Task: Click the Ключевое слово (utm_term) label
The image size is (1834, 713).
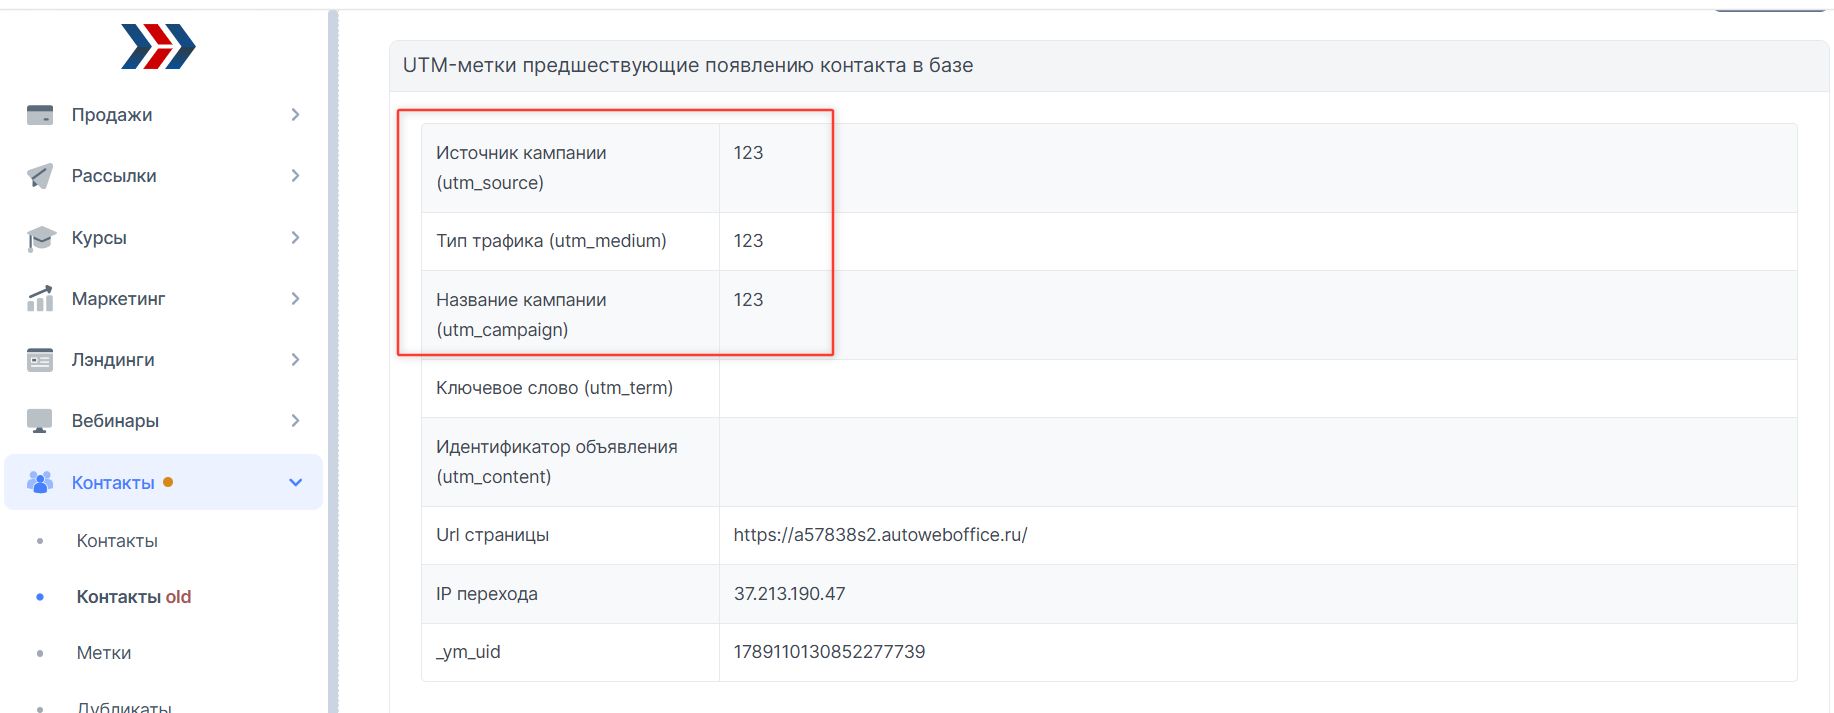Action: coord(554,388)
